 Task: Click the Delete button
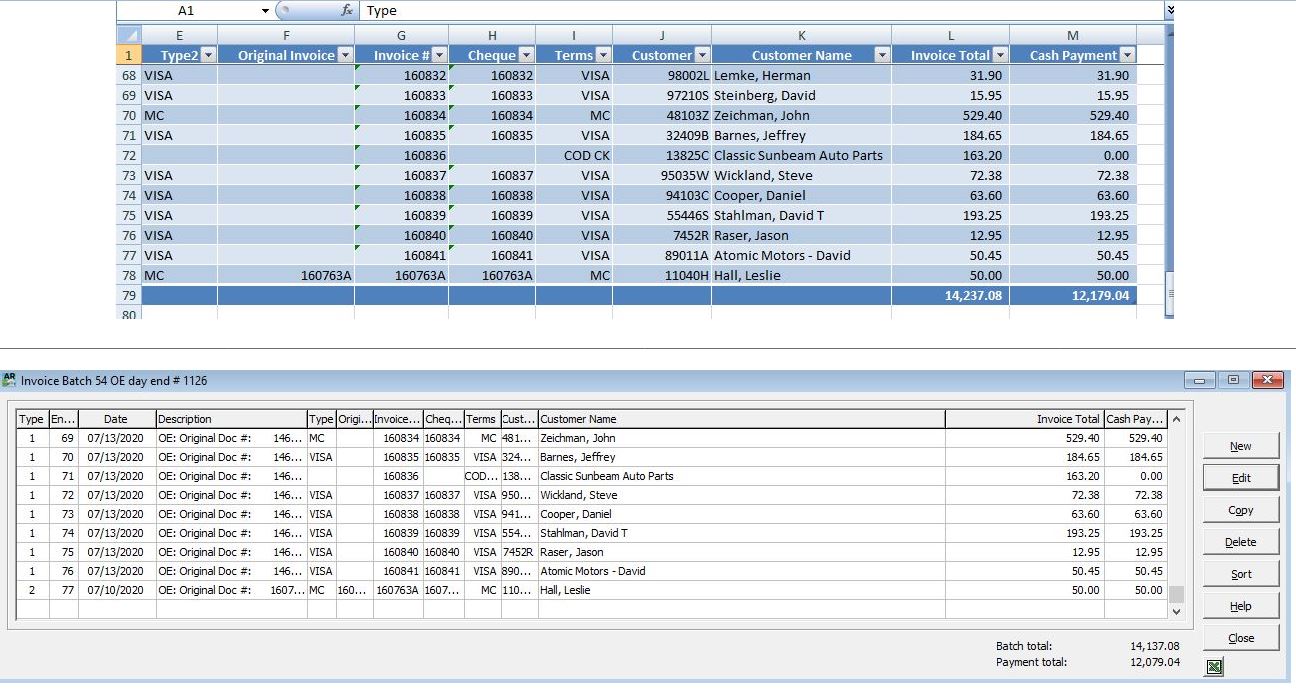point(1240,542)
